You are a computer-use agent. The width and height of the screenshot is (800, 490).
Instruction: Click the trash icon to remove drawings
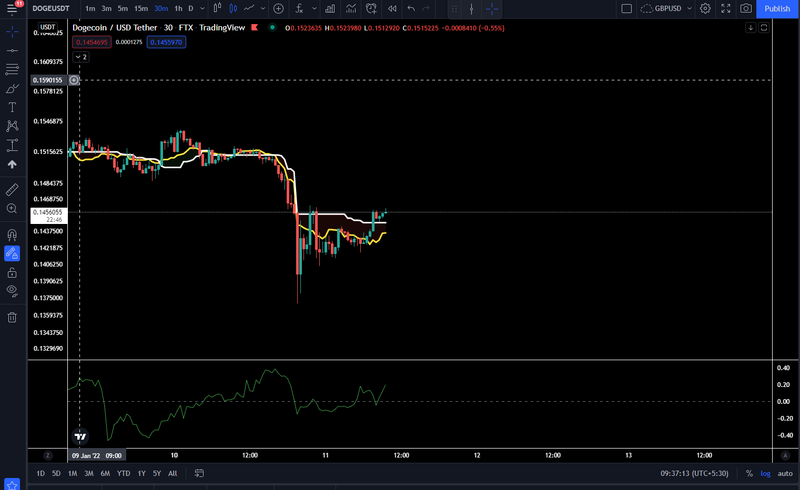[x=12, y=317]
